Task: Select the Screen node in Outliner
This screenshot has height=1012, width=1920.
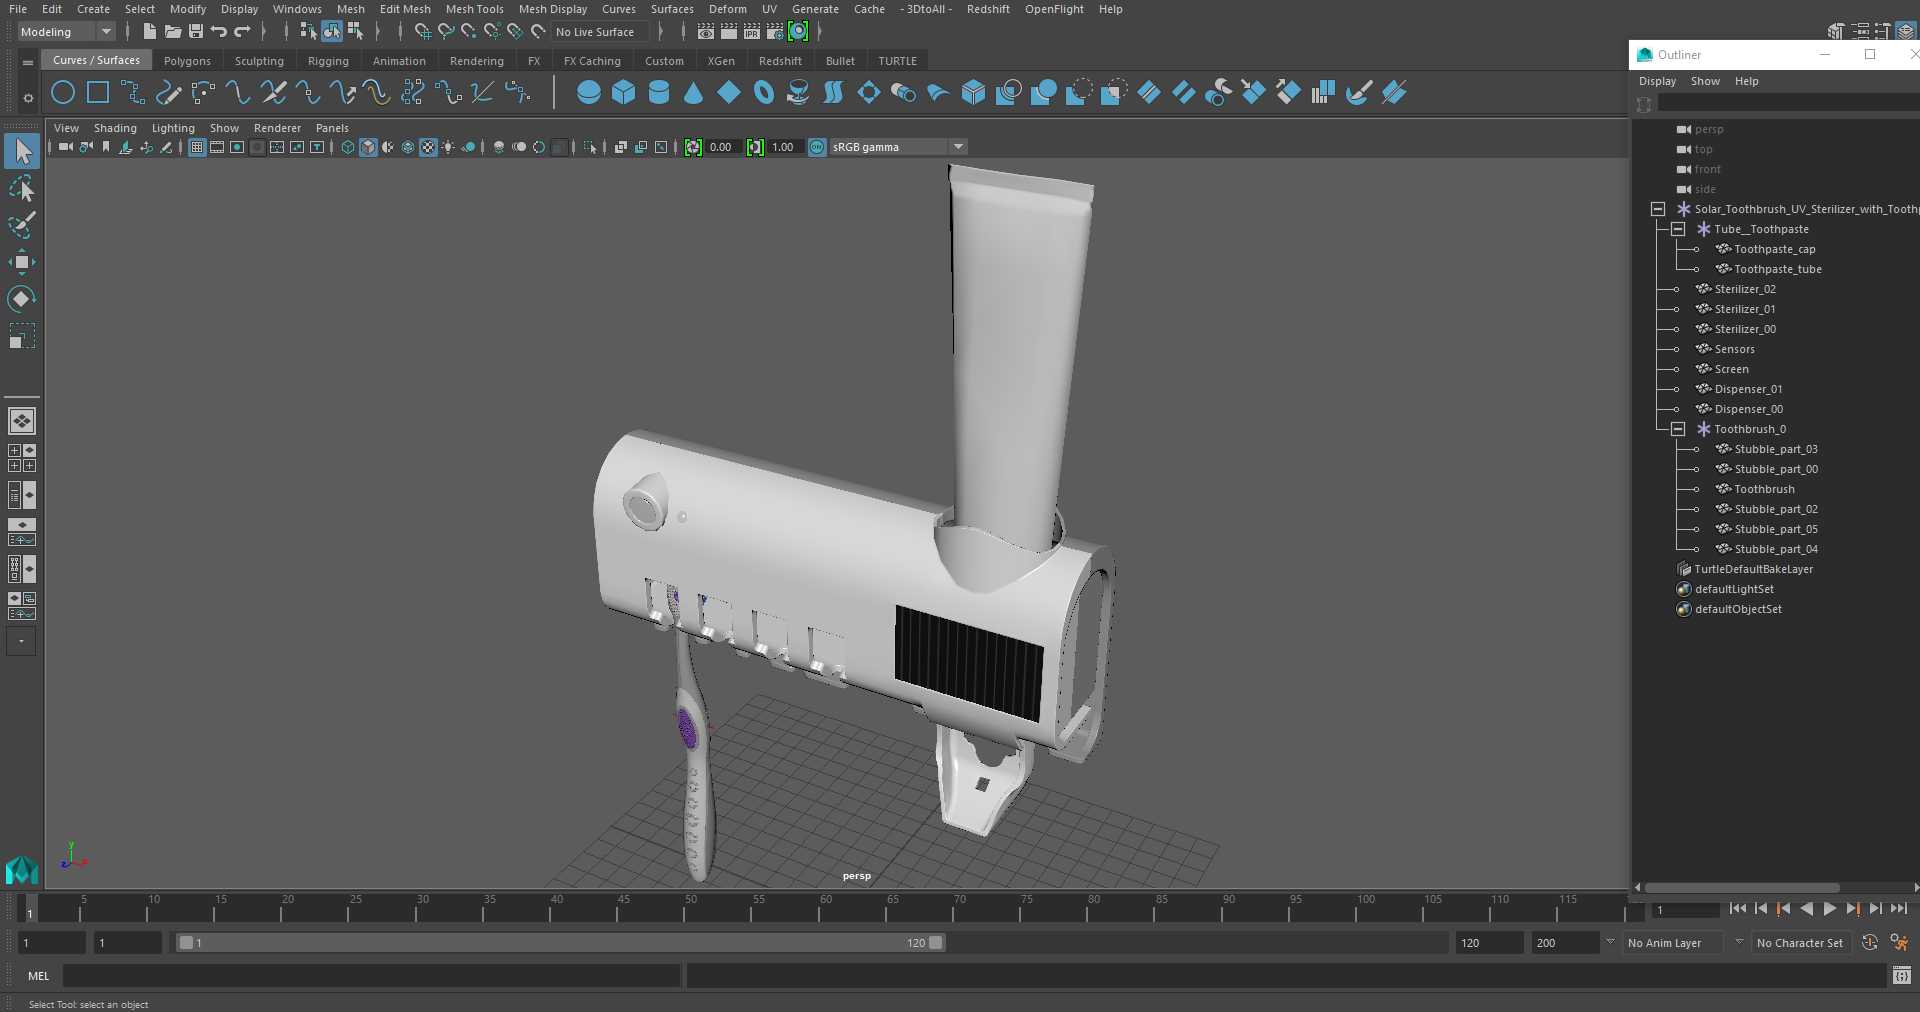Action: click(x=1731, y=369)
